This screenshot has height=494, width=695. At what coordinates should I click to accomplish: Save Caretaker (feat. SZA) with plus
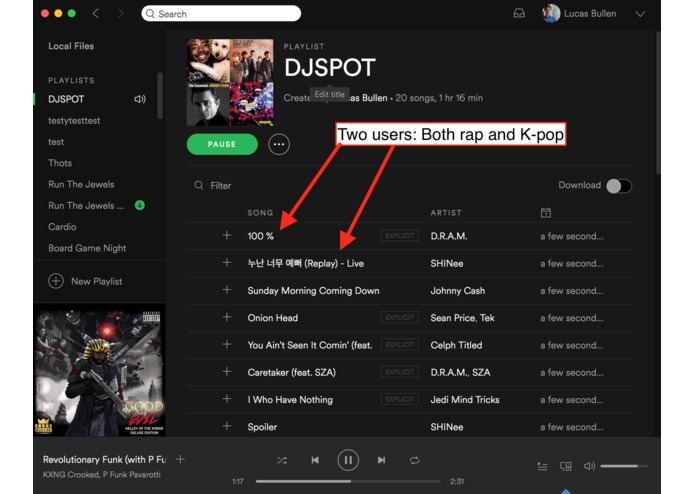[226, 372]
